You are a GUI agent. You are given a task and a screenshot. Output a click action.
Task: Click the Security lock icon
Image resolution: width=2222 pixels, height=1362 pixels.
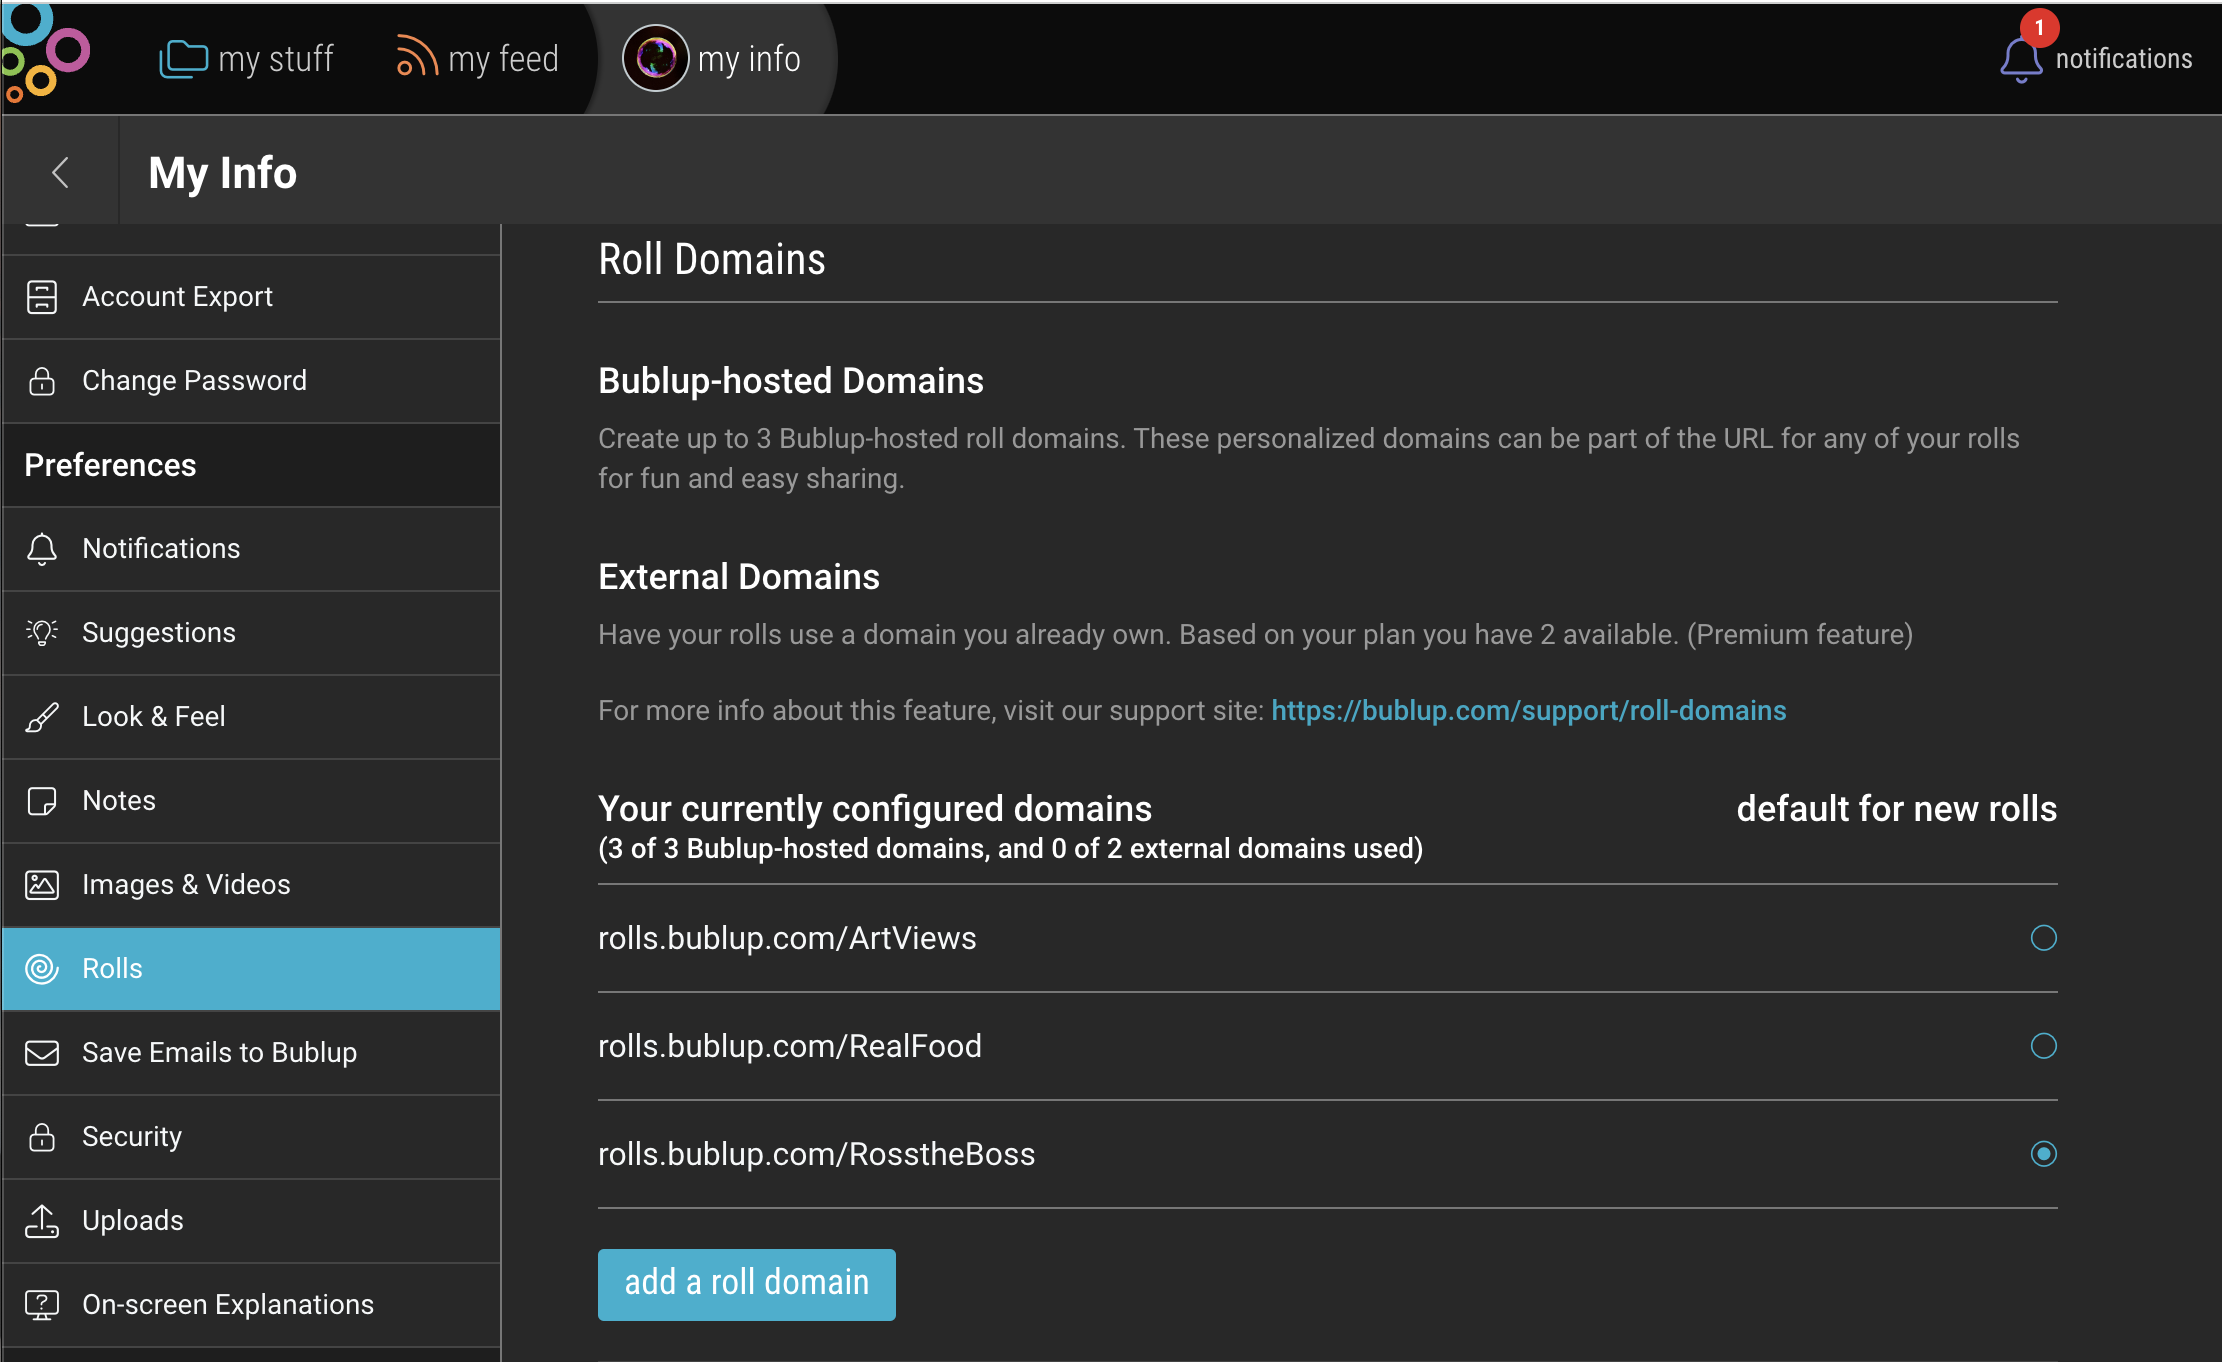(42, 1137)
